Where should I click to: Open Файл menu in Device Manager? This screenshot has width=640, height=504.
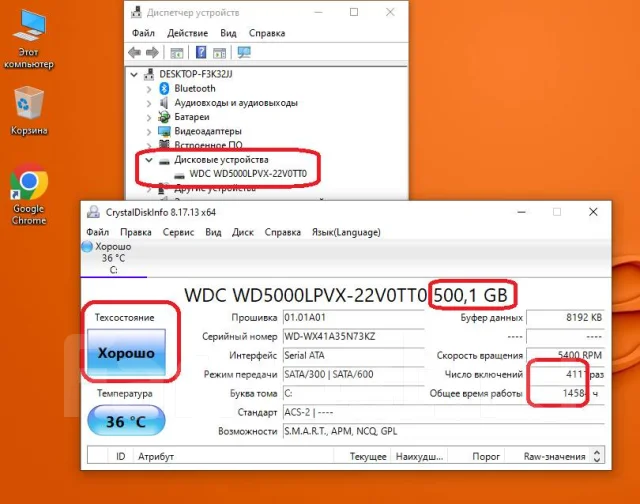143,33
